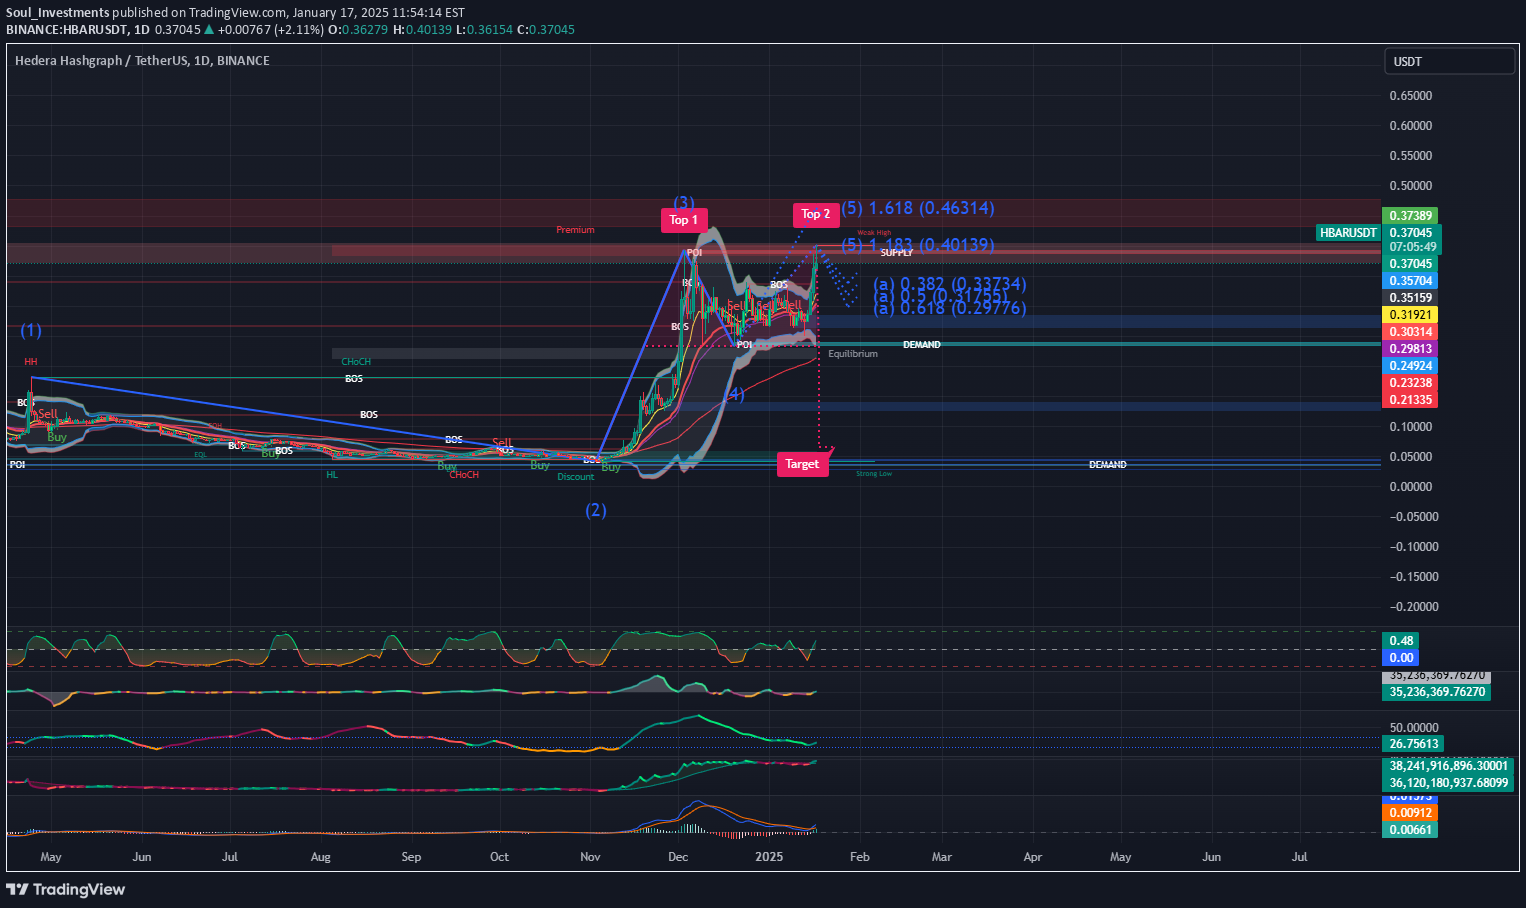Click 0.50000 on the price axis
The image size is (1526, 908).
pyautogui.click(x=1411, y=186)
